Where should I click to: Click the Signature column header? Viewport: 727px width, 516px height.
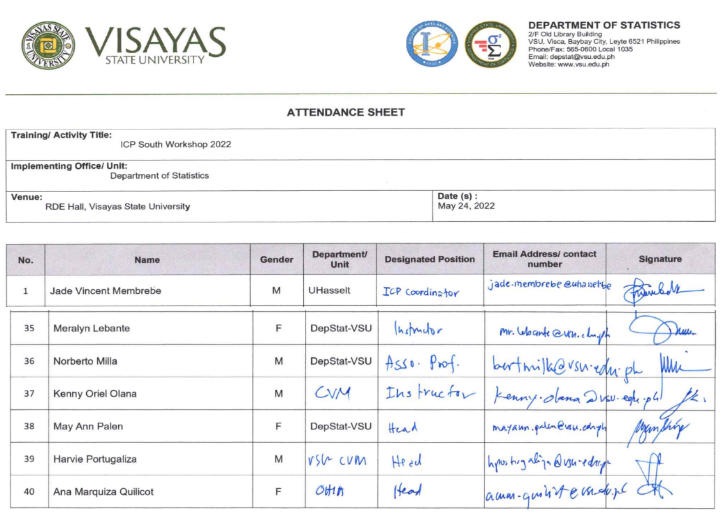(x=660, y=260)
